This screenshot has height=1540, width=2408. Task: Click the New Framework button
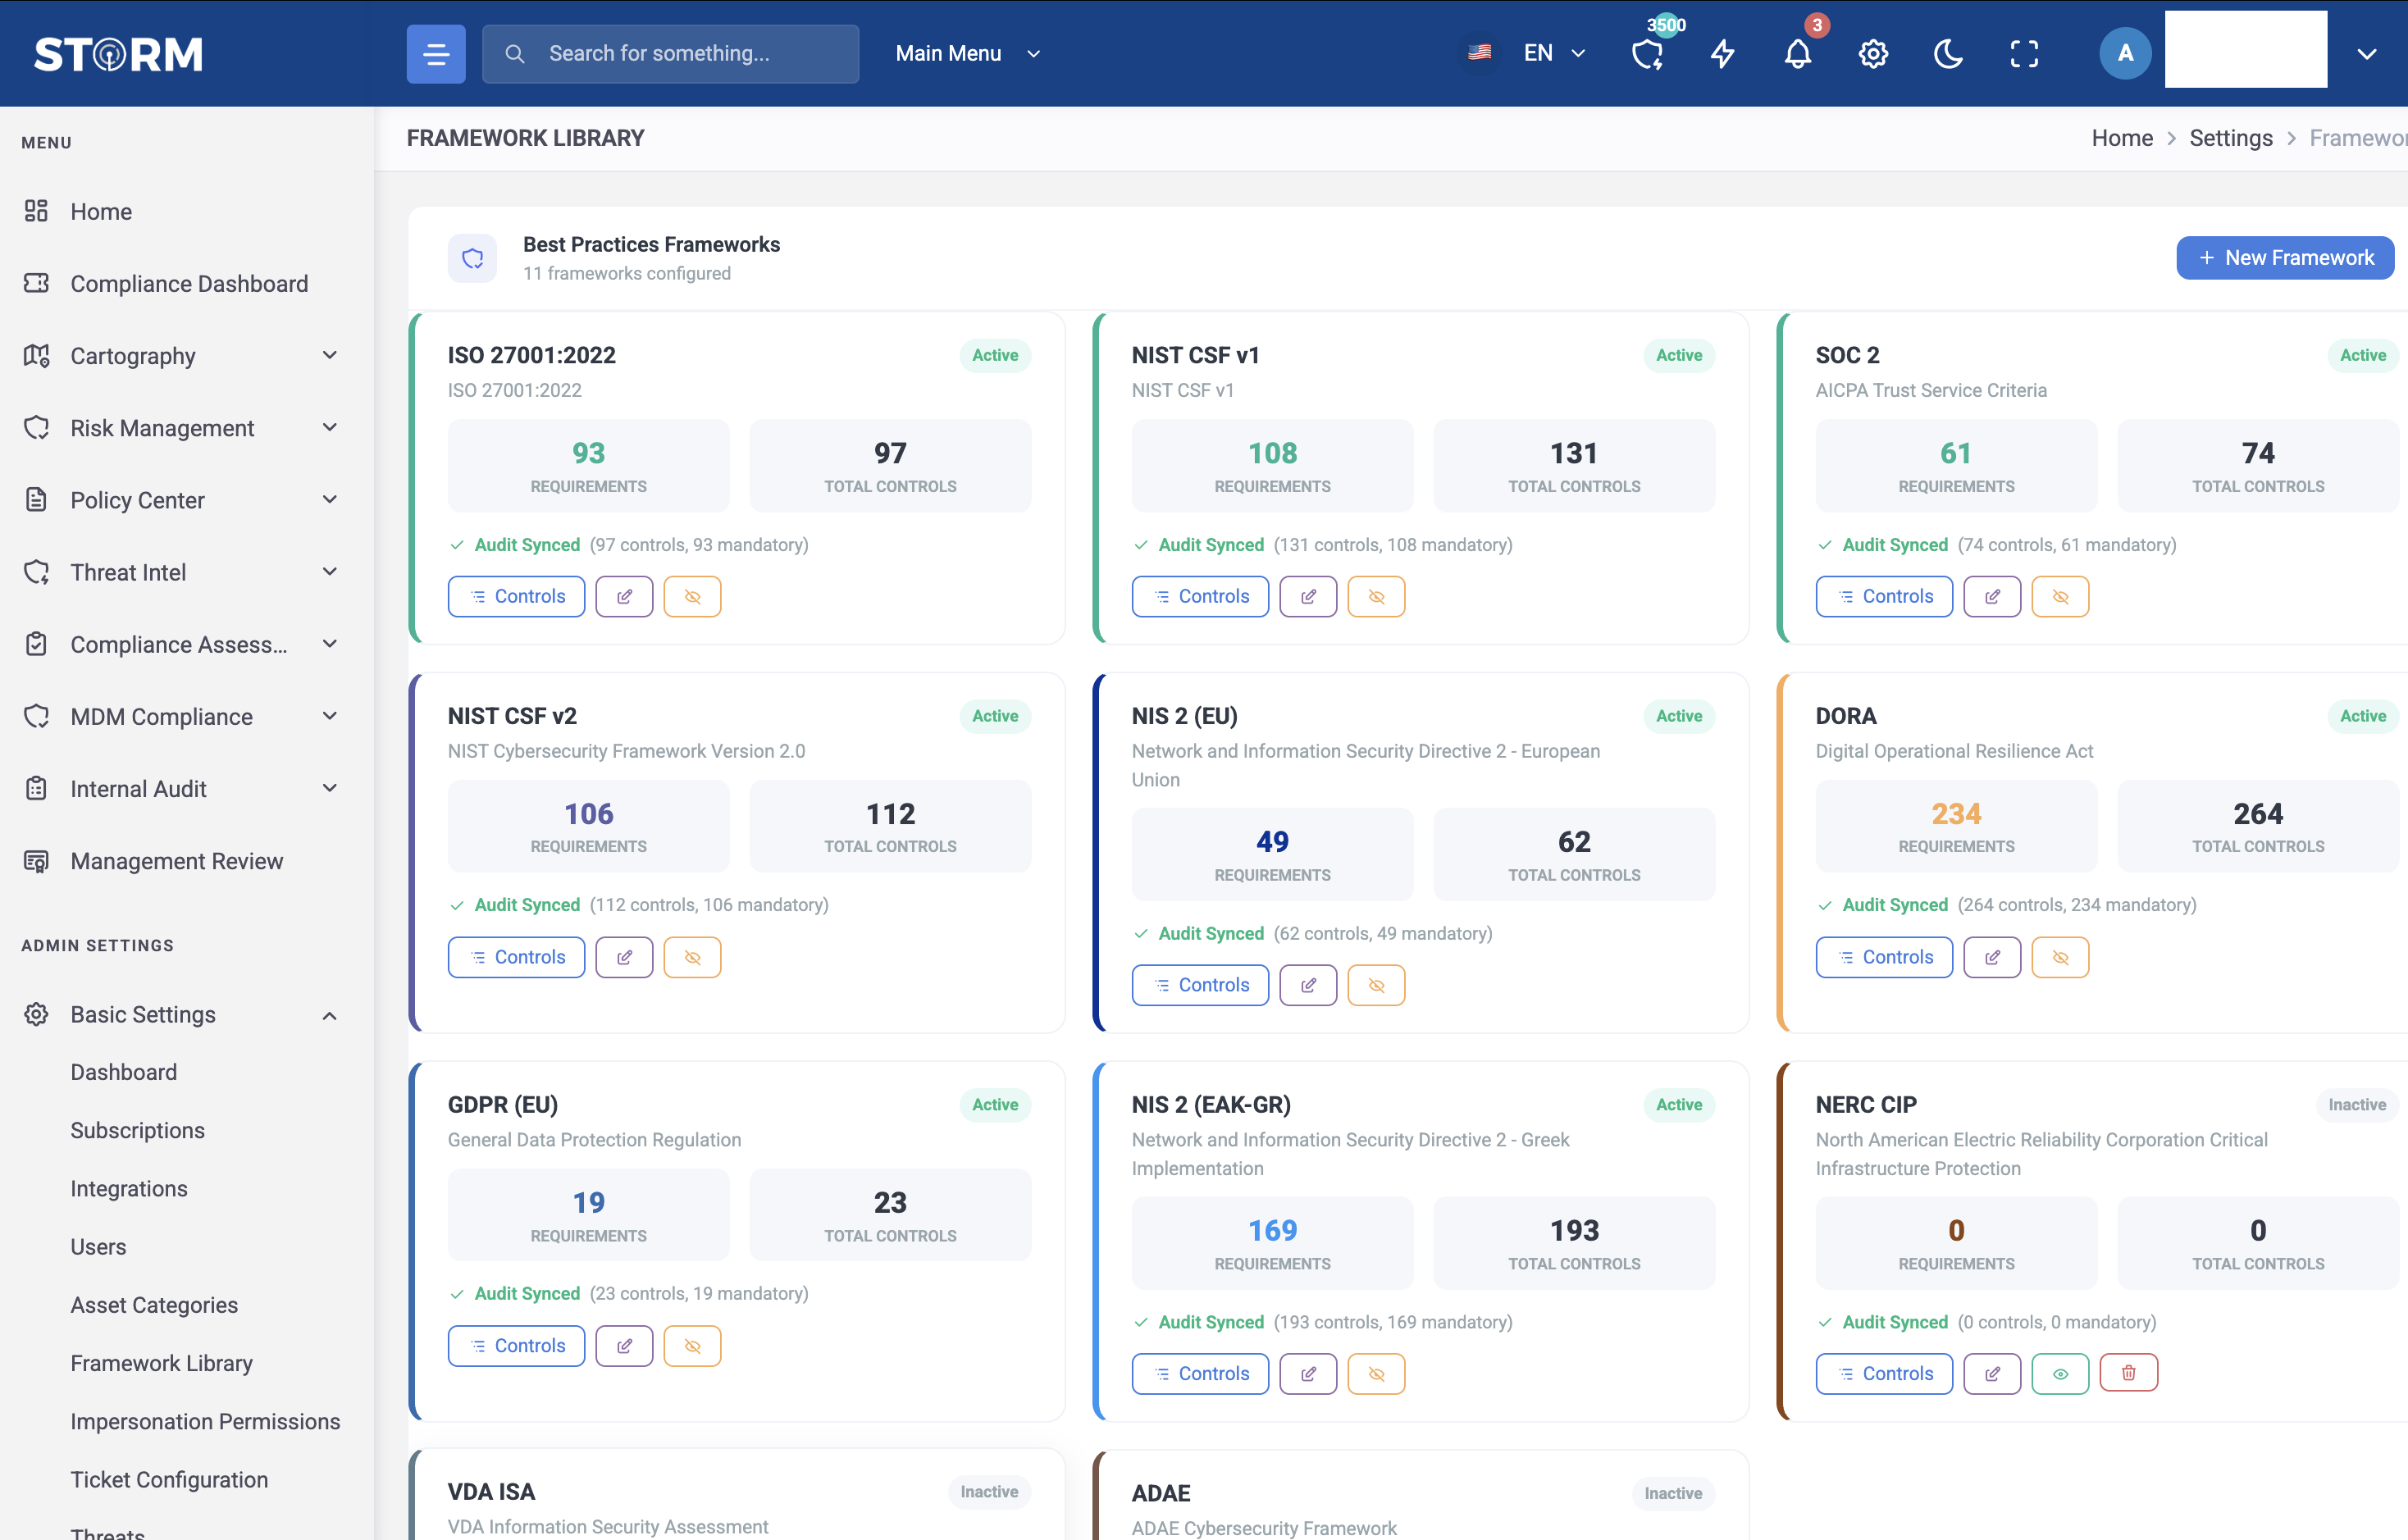pyautogui.click(x=2285, y=258)
